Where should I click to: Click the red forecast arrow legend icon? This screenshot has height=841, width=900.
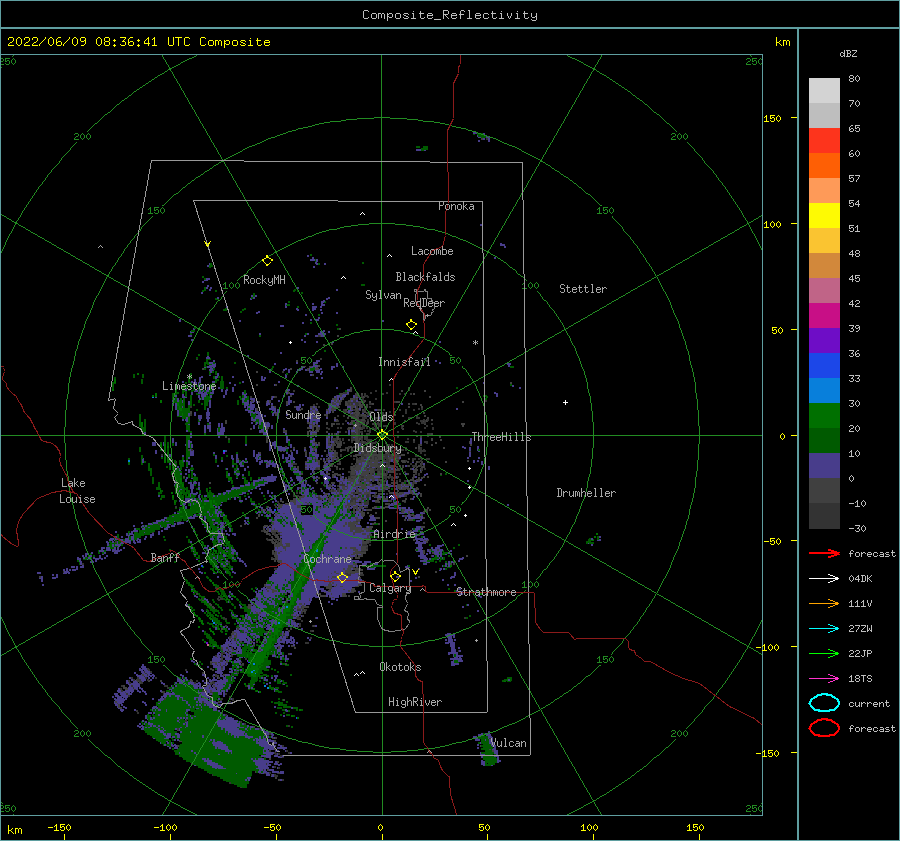pyautogui.click(x=824, y=553)
